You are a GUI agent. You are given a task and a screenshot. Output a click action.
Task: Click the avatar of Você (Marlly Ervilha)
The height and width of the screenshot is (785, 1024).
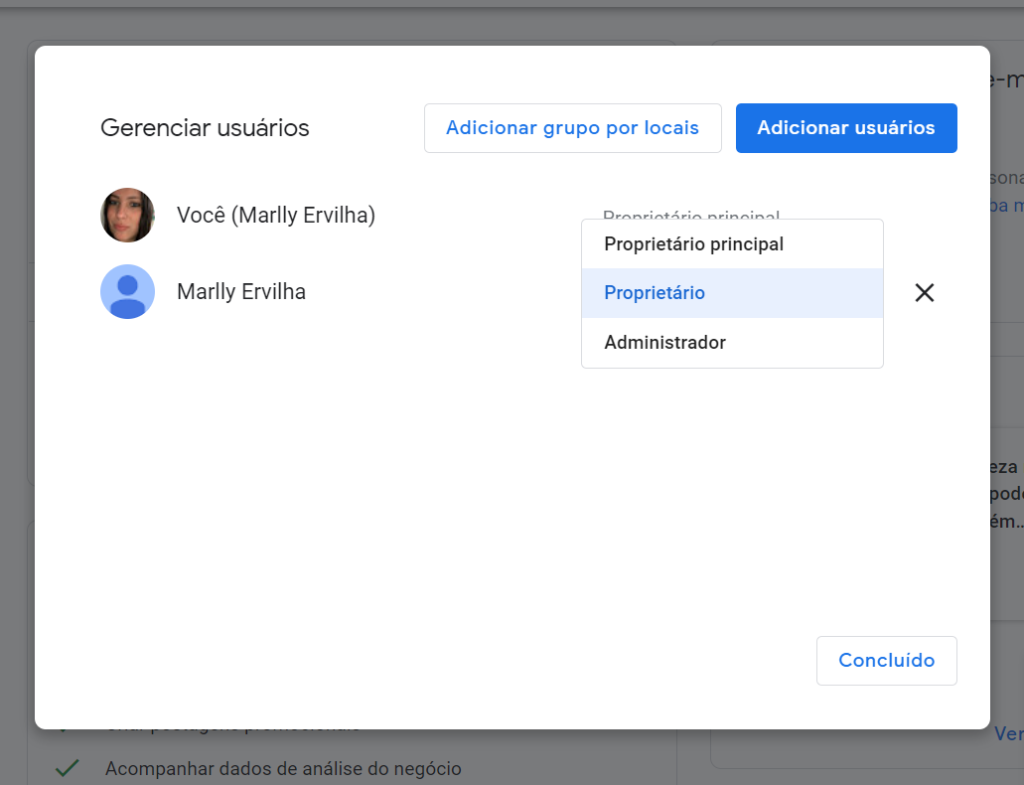pos(127,215)
